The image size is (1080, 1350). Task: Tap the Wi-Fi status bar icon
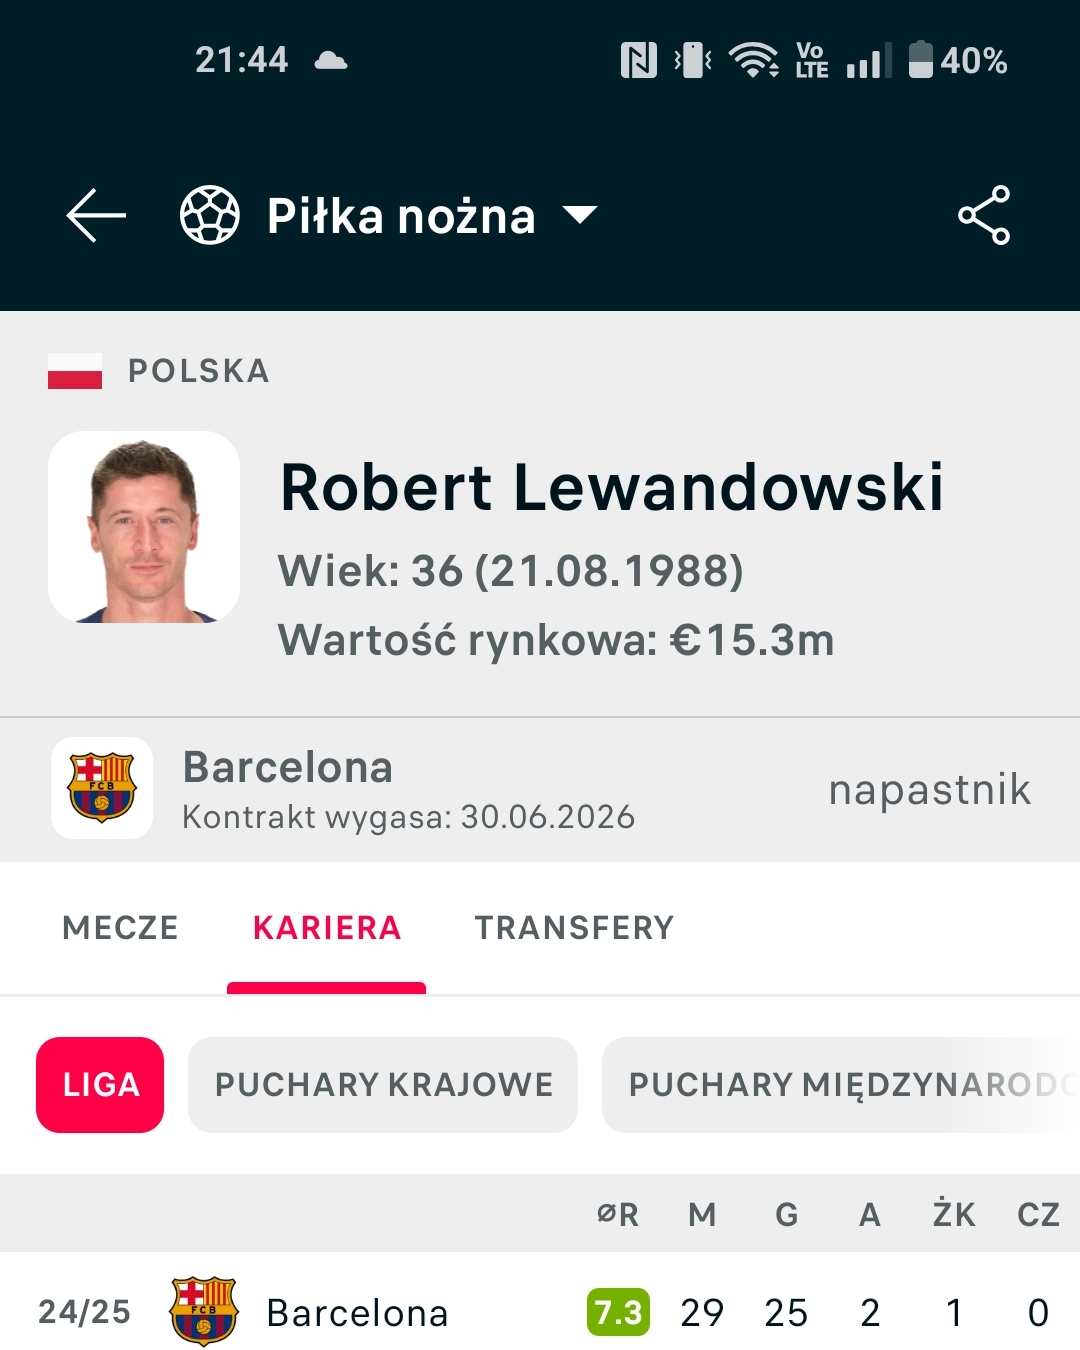point(753,60)
